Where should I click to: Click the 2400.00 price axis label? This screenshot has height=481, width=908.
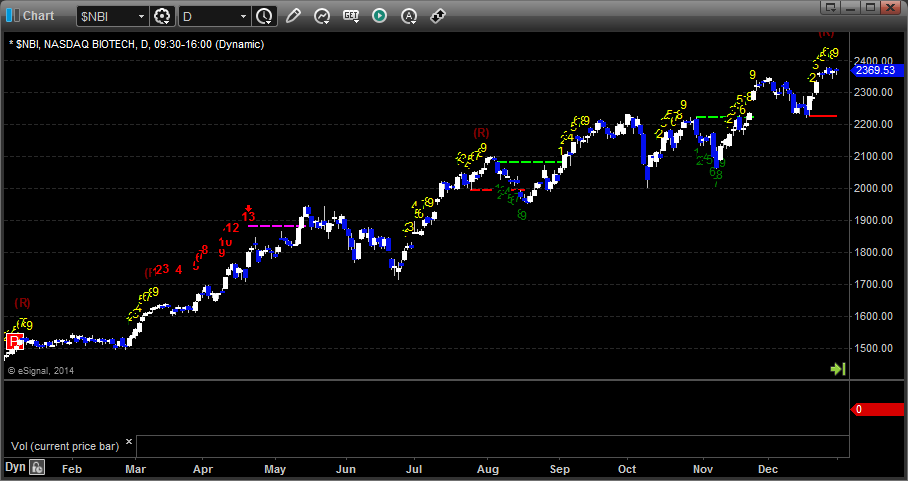point(873,61)
